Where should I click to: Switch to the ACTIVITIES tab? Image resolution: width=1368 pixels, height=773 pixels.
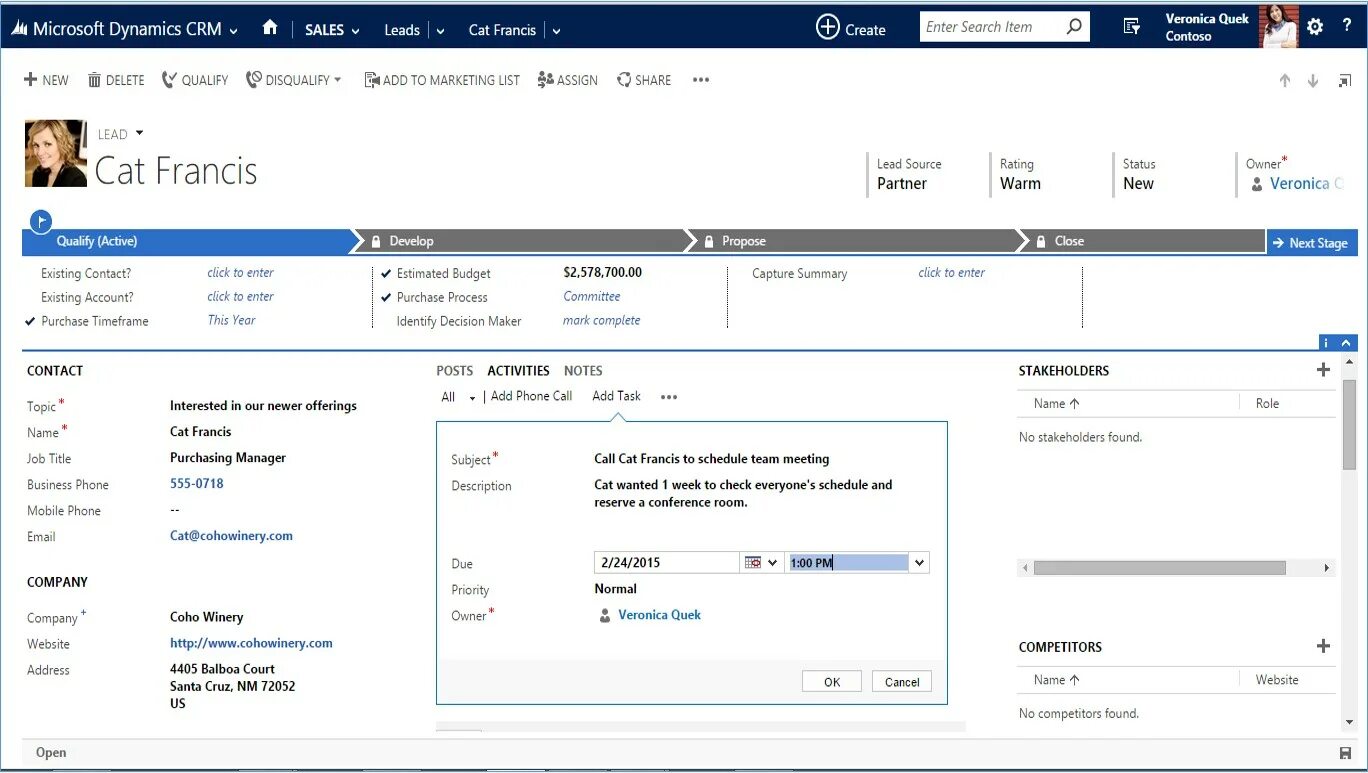pos(519,370)
